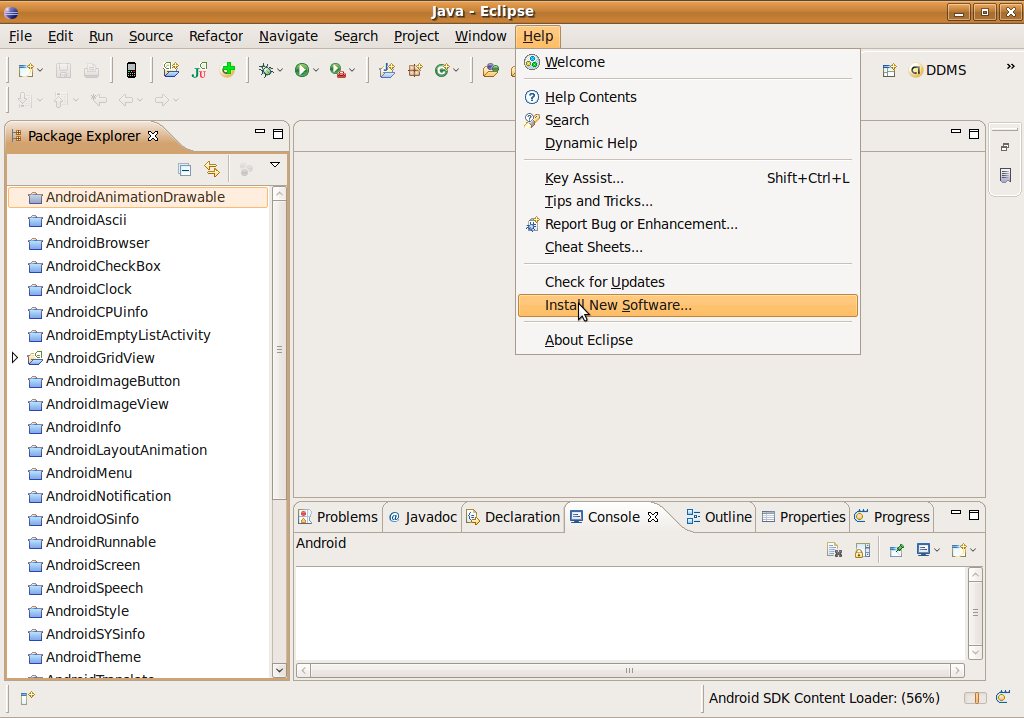1024x718 pixels.
Task: Click the New Java Class icon
Action: [442, 70]
